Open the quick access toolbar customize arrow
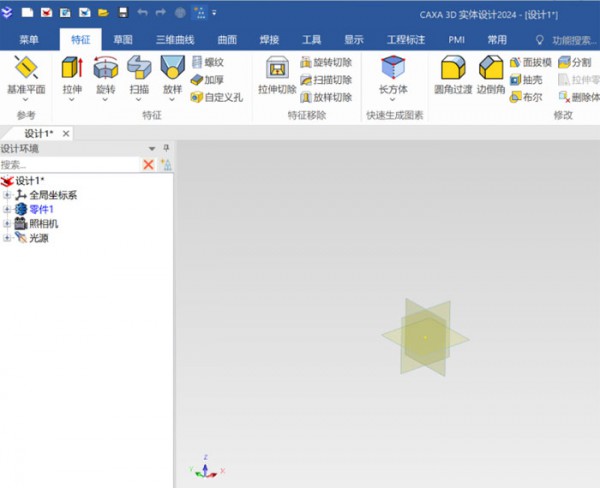Viewport: 600px width, 488px height. click(214, 13)
